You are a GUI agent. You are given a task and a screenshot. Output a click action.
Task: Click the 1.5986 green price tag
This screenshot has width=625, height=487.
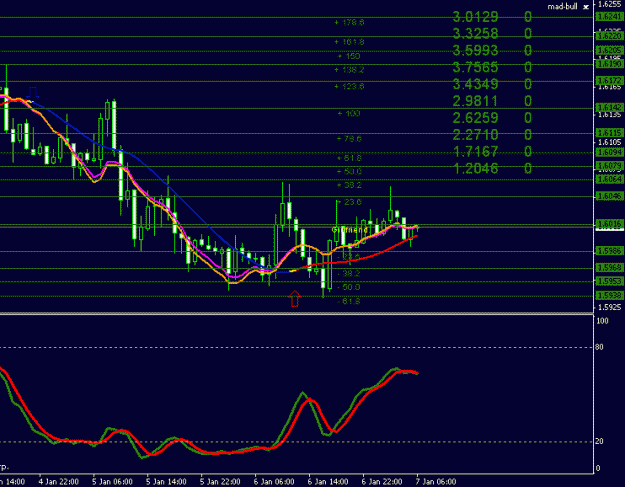(x=609, y=251)
